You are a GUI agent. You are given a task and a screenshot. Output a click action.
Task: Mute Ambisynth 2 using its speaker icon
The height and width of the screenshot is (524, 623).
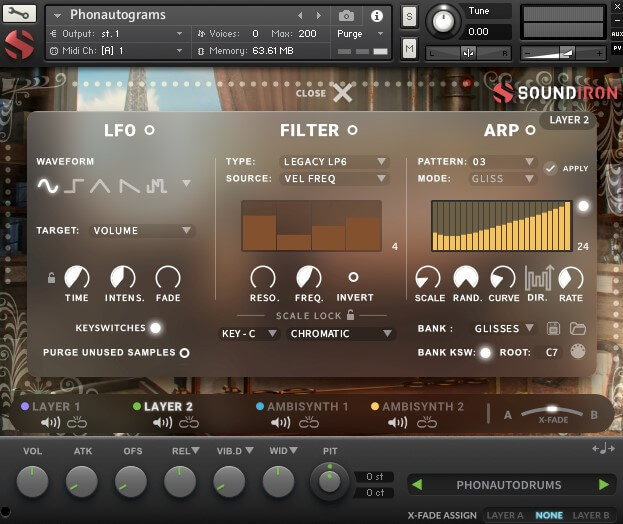point(397,422)
